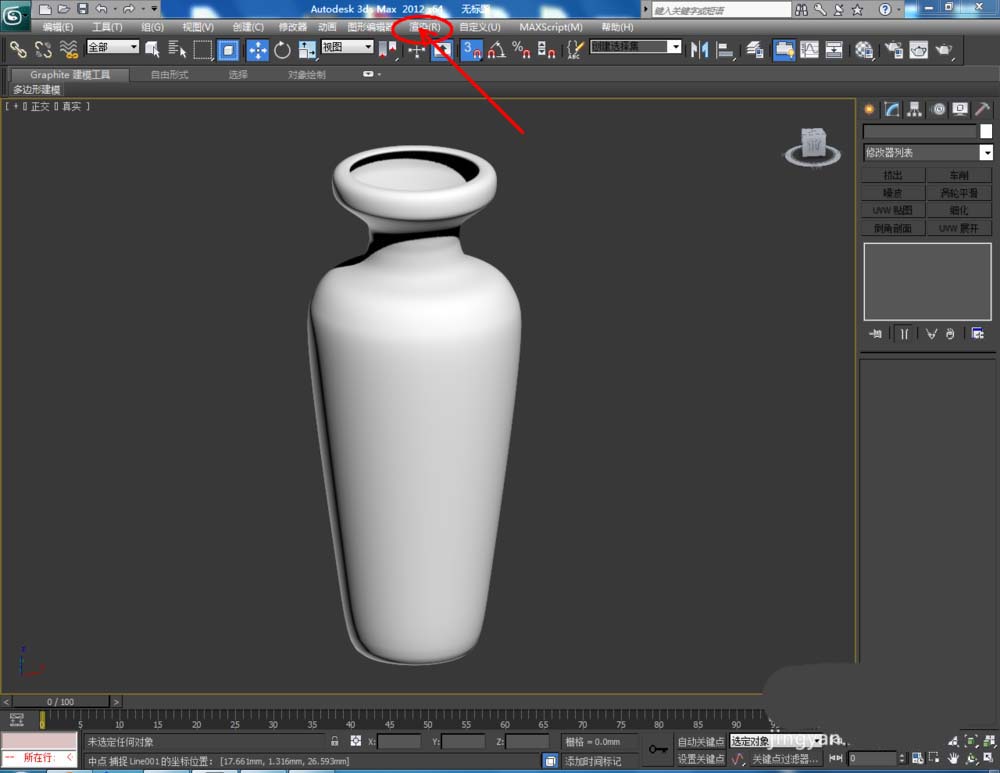
Task: Open the Hierarchy command panel tab
Action: pyautogui.click(x=915, y=109)
